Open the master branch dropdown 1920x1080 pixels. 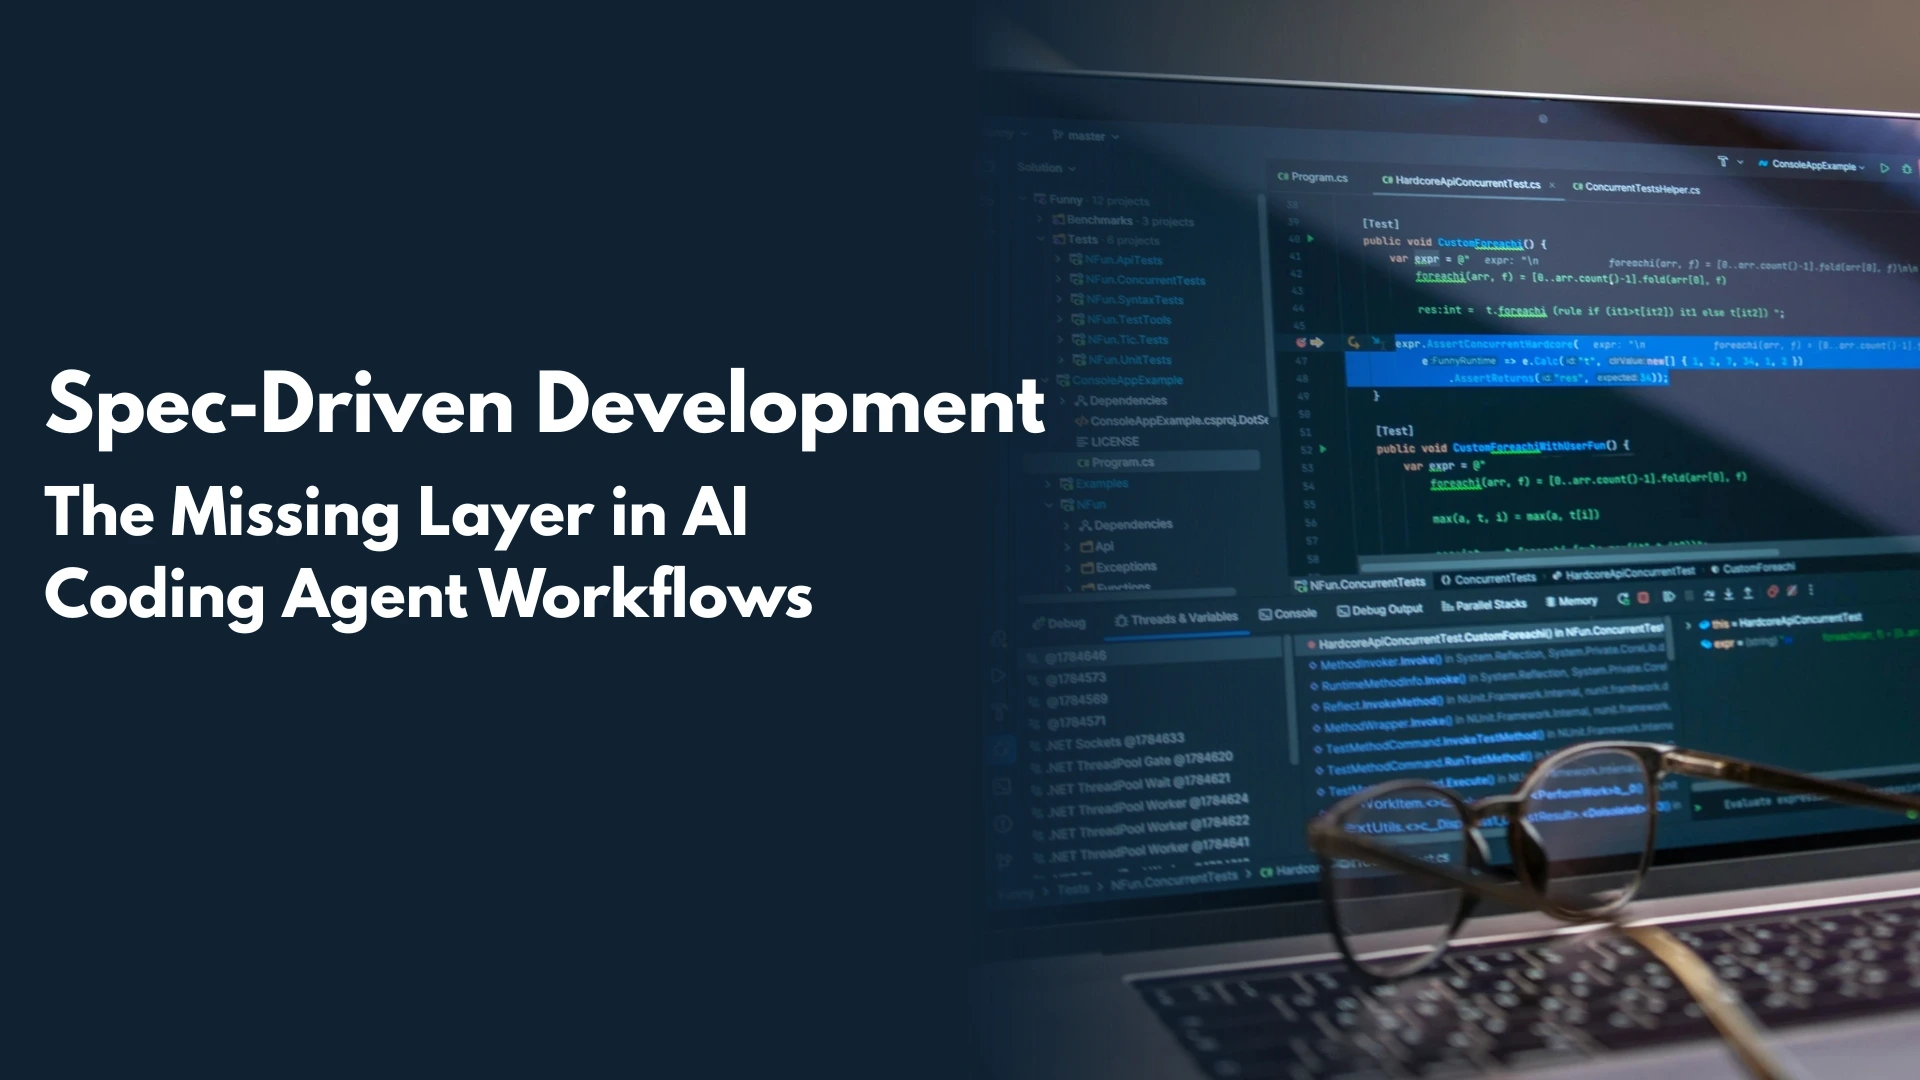pos(1086,136)
